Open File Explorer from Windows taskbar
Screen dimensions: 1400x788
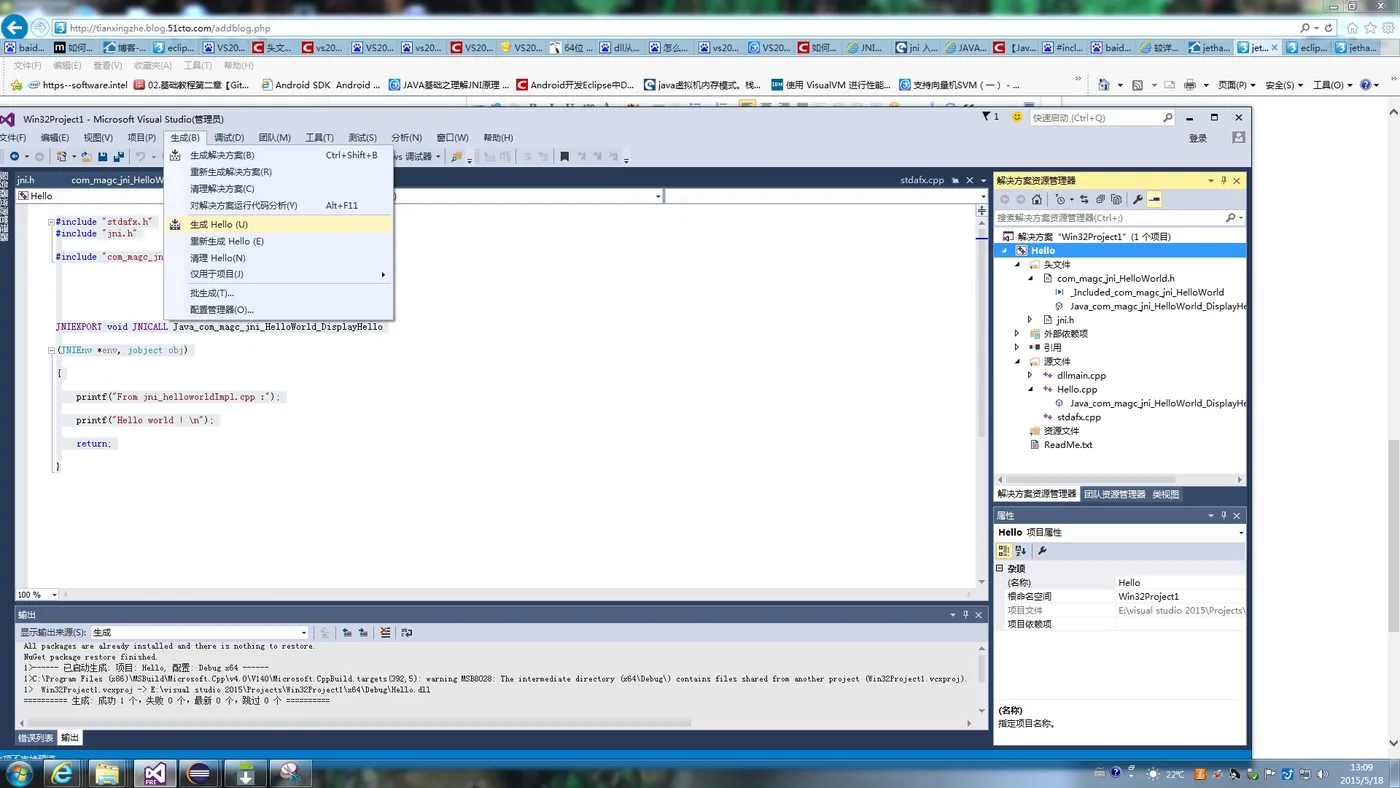[x=107, y=773]
